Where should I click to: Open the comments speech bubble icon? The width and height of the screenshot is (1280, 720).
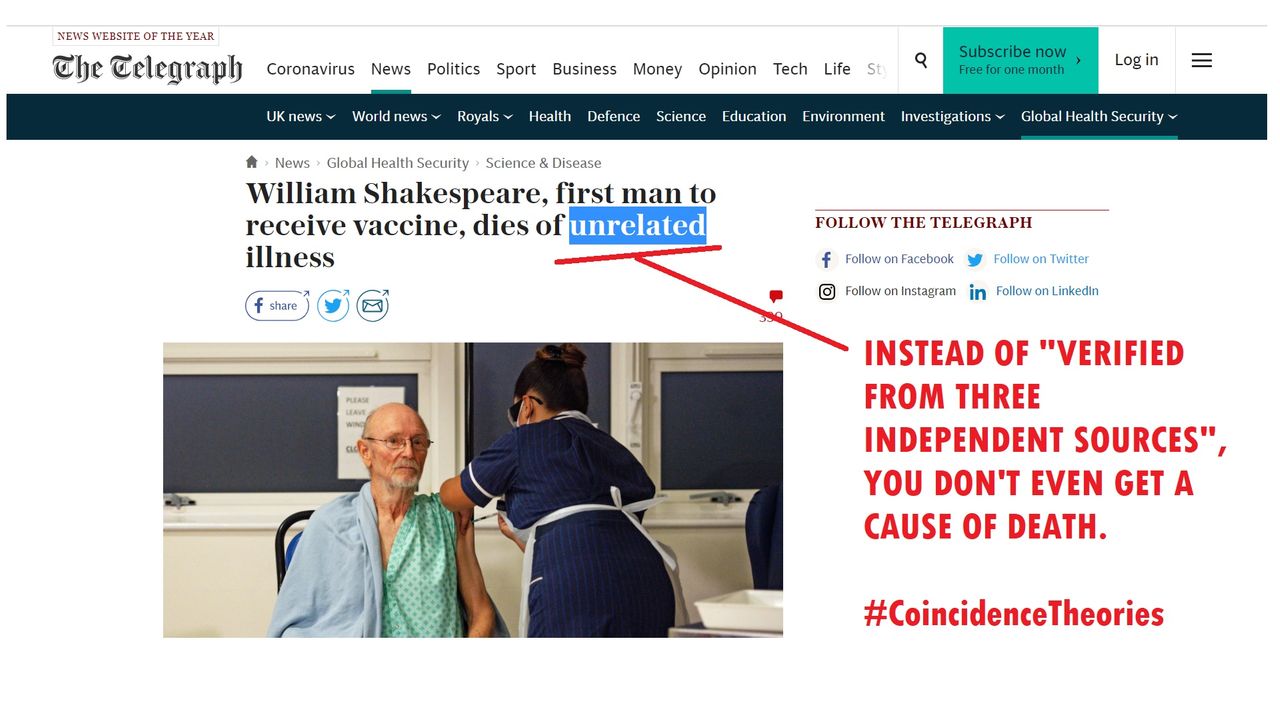(775, 296)
